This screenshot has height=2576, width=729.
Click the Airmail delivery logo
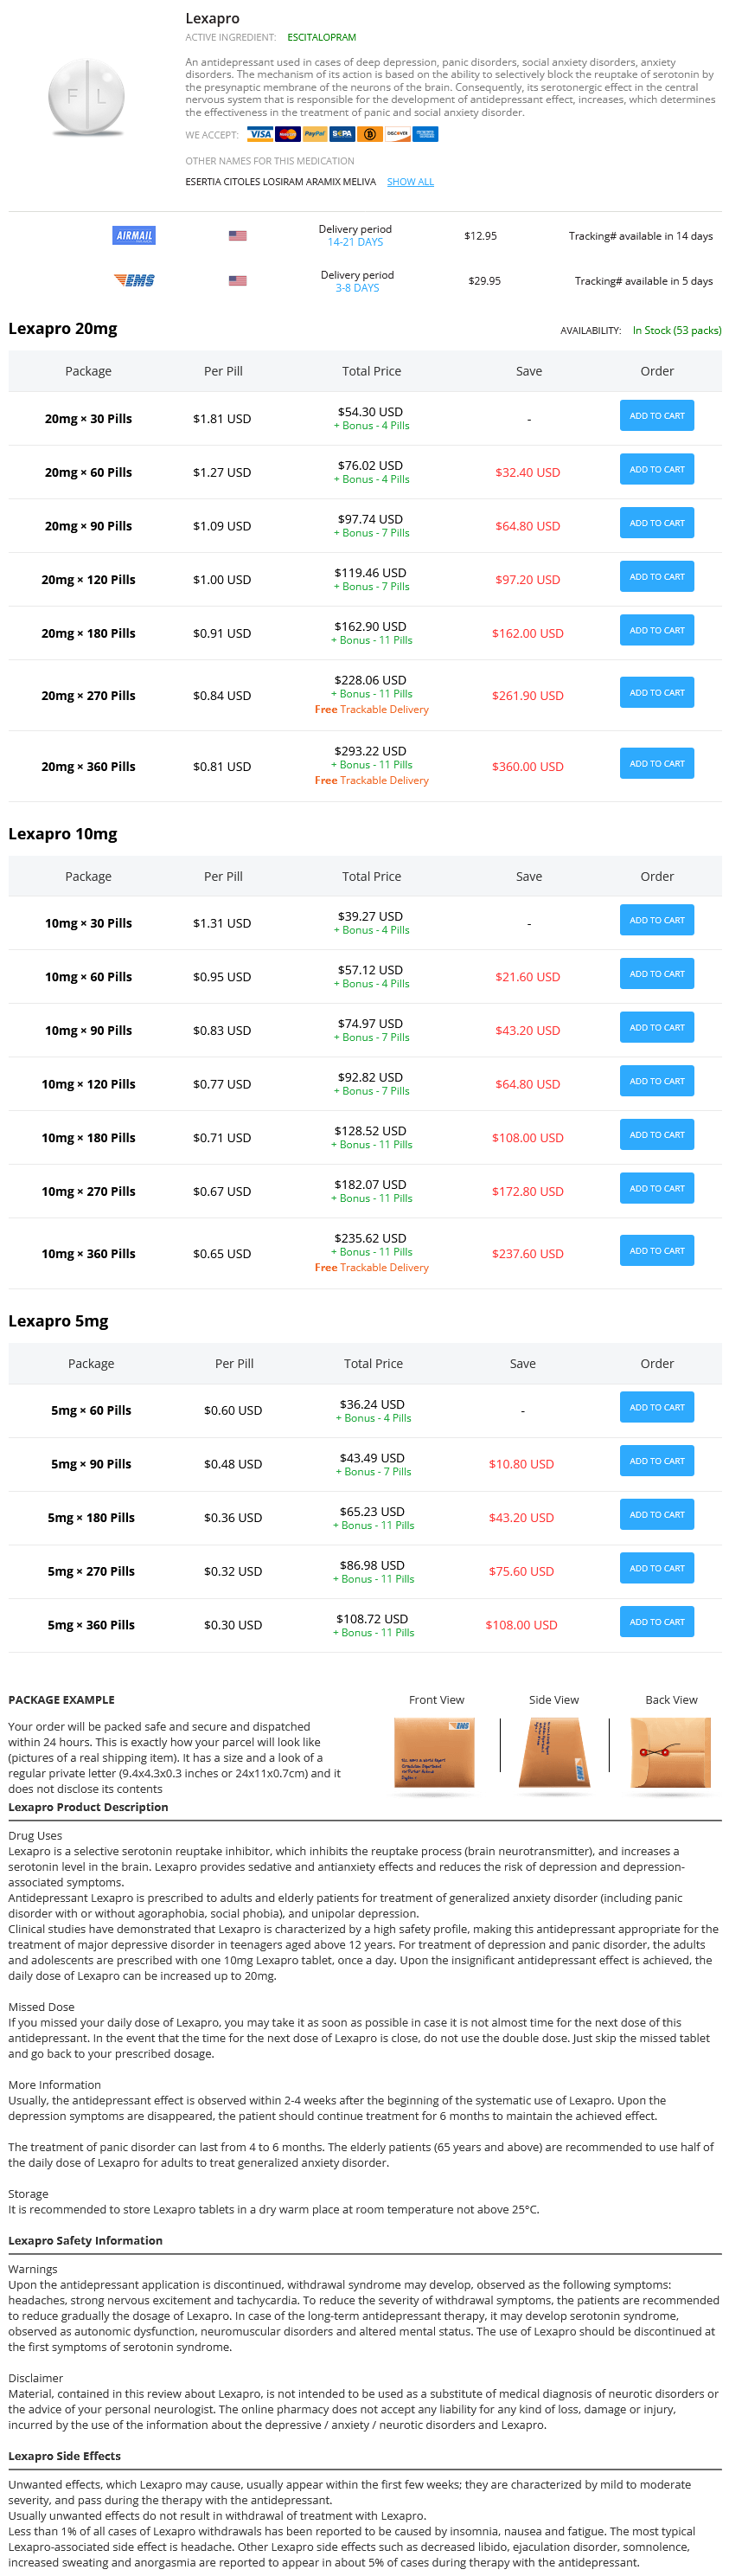point(134,236)
